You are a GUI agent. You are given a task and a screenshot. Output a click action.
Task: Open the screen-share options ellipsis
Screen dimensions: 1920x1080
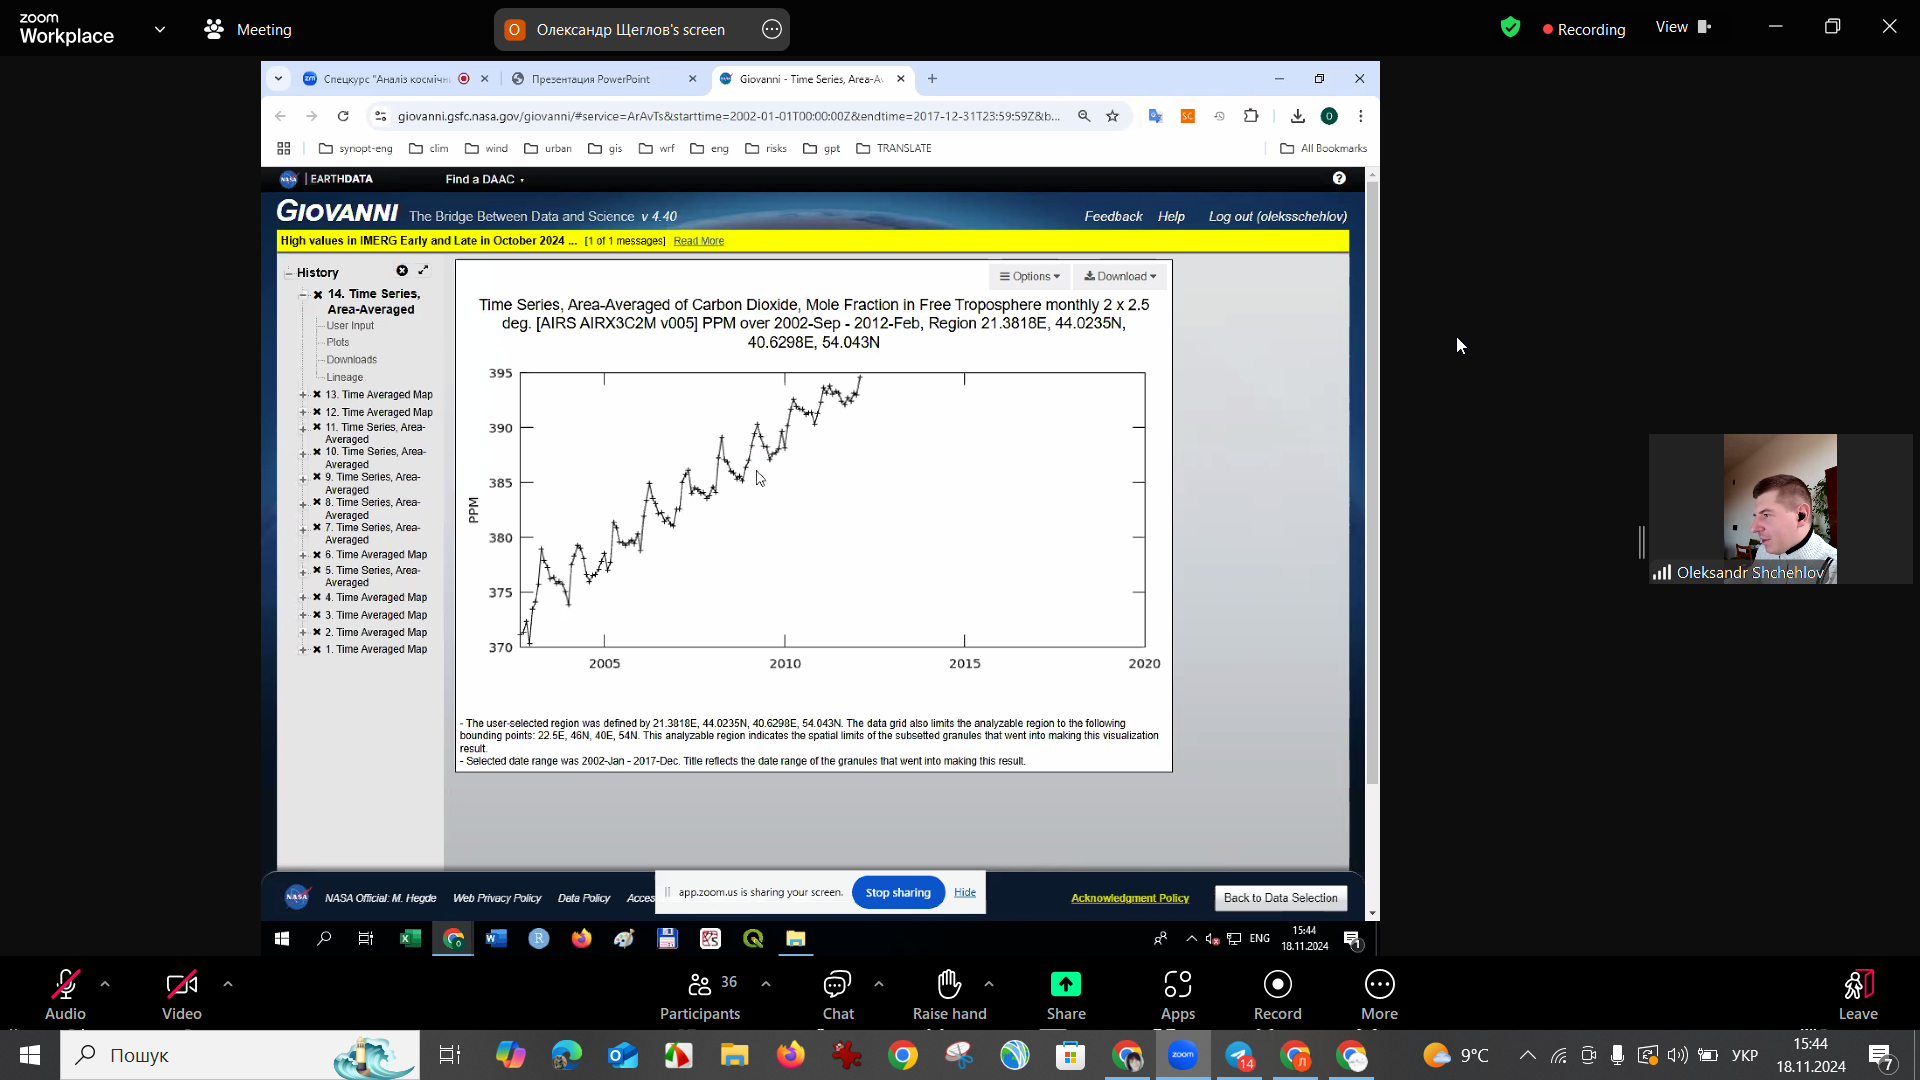[772, 29]
